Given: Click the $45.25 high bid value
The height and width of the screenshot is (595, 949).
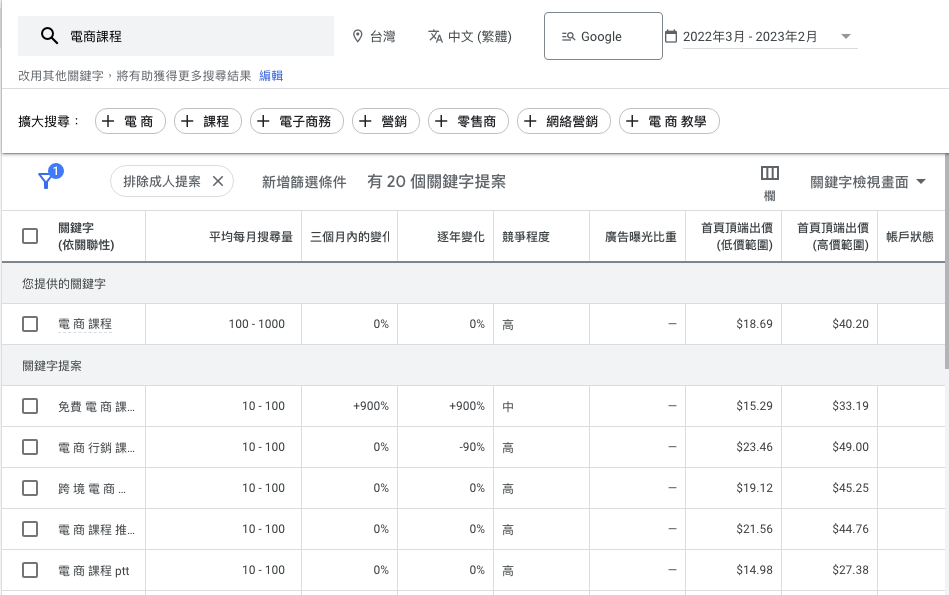Looking at the screenshot, I should tap(850, 488).
